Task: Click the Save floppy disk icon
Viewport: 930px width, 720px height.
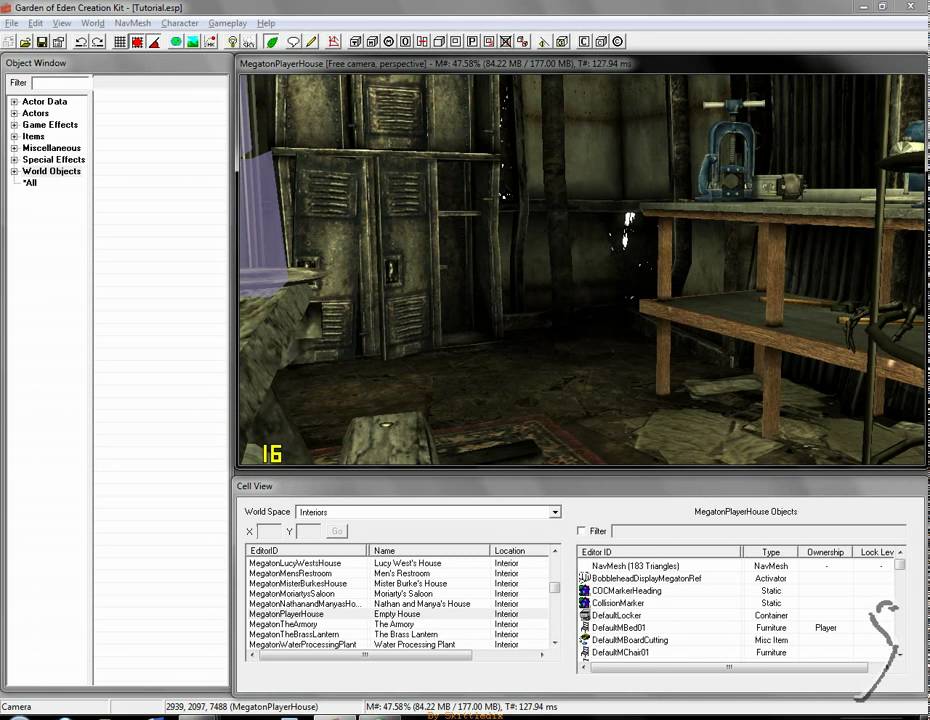Action: (x=42, y=42)
